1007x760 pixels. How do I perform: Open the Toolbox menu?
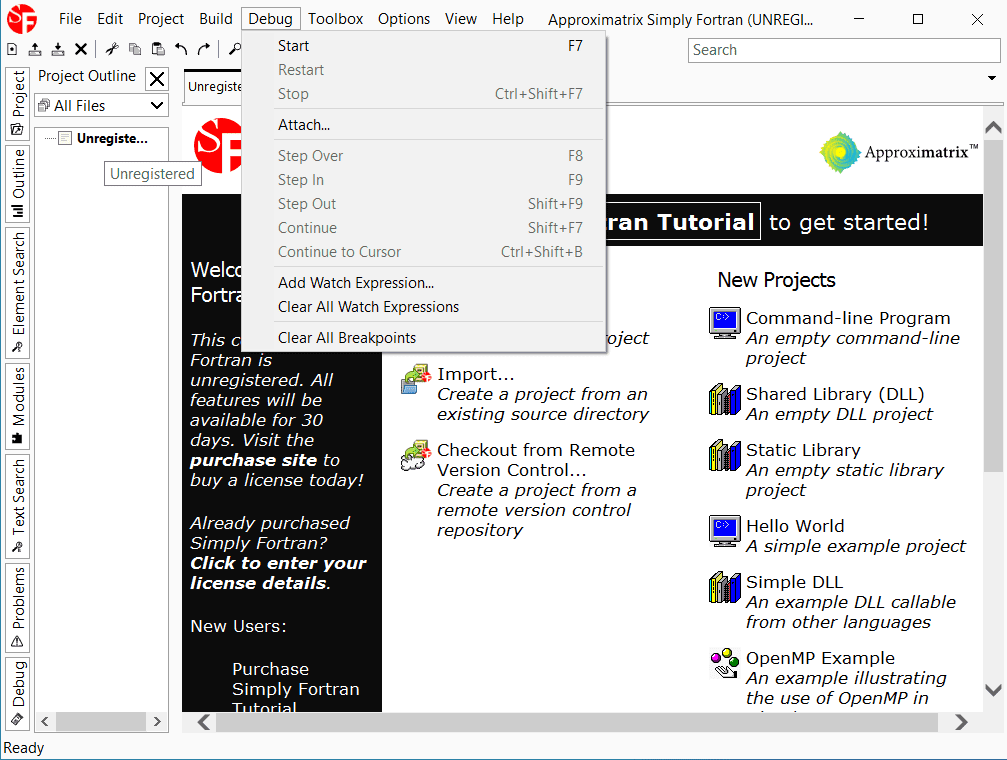(x=335, y=19)
